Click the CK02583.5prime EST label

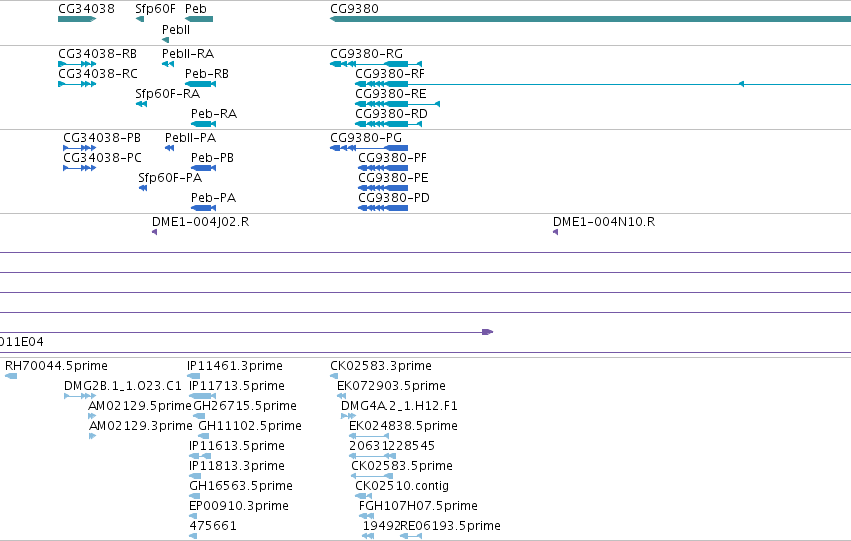402,466
